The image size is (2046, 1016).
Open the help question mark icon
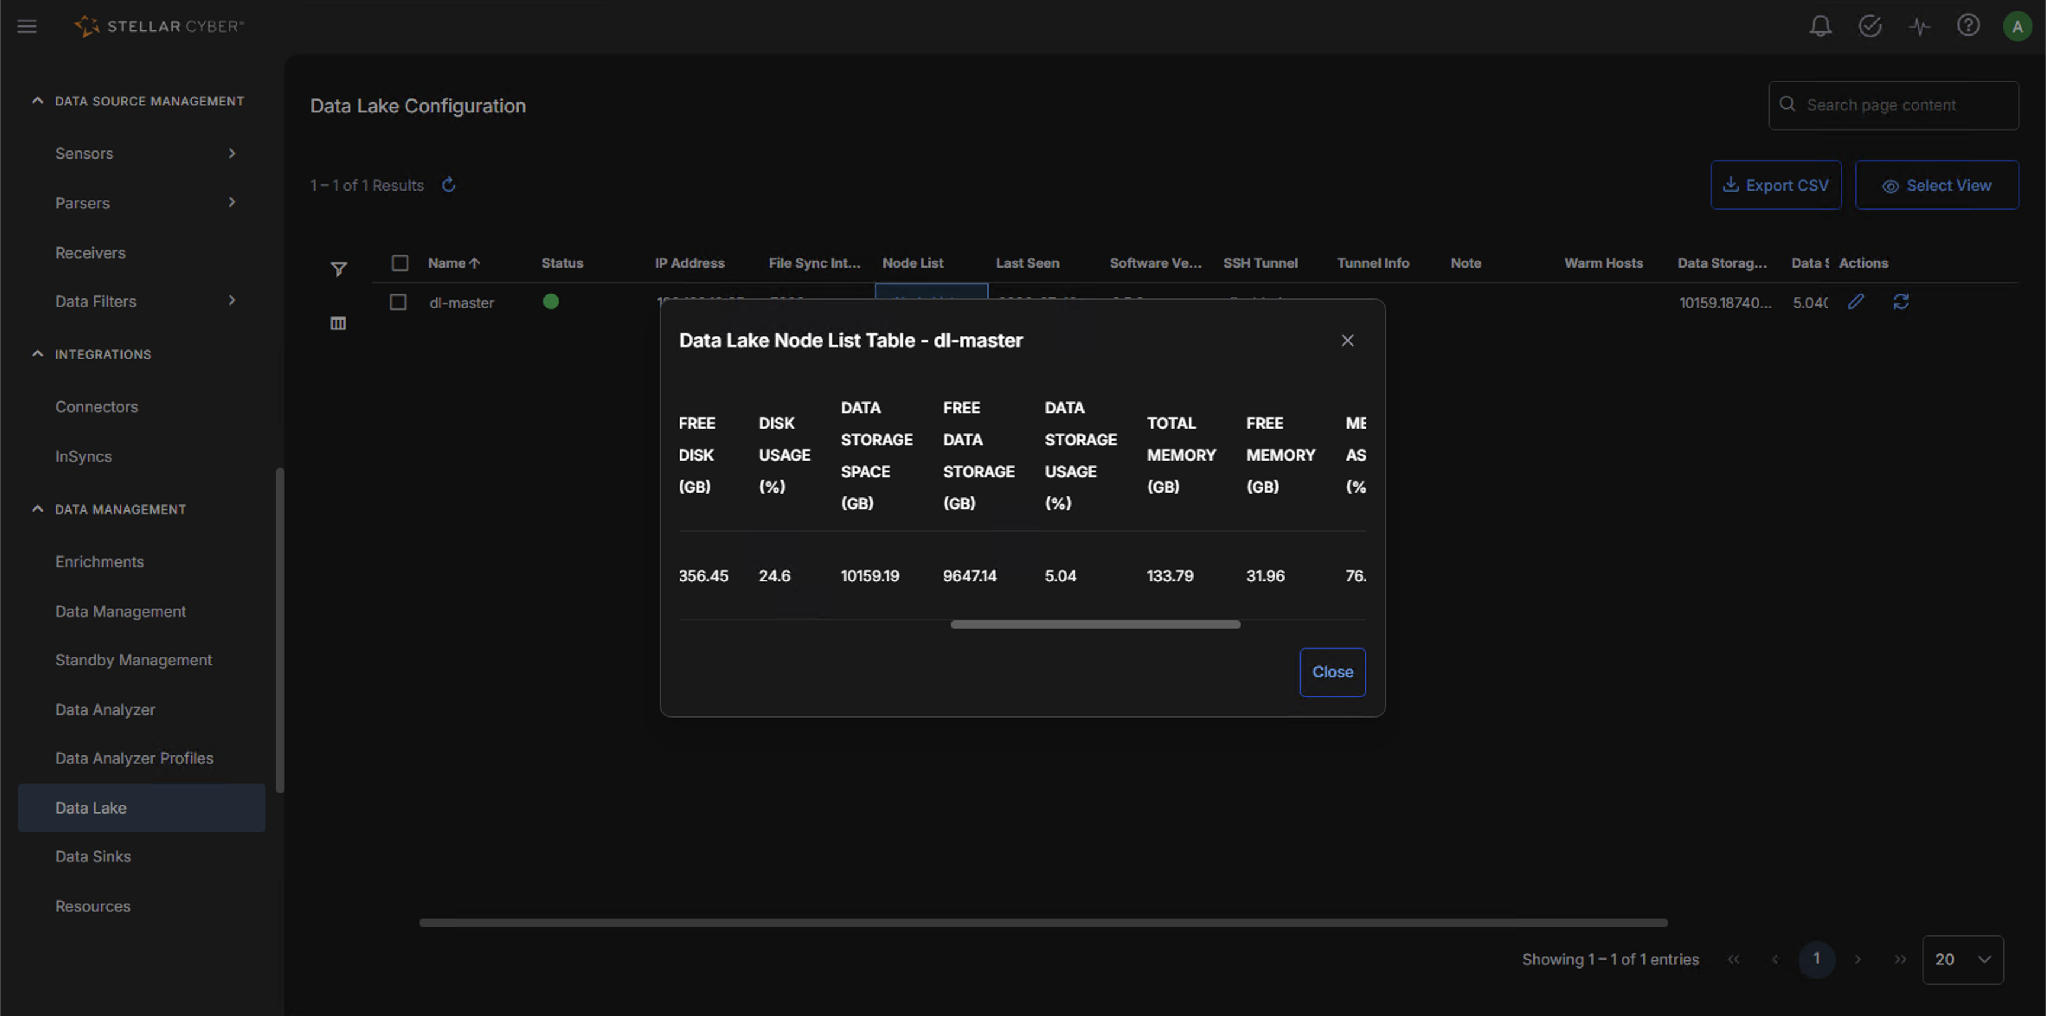[1968, 26]
